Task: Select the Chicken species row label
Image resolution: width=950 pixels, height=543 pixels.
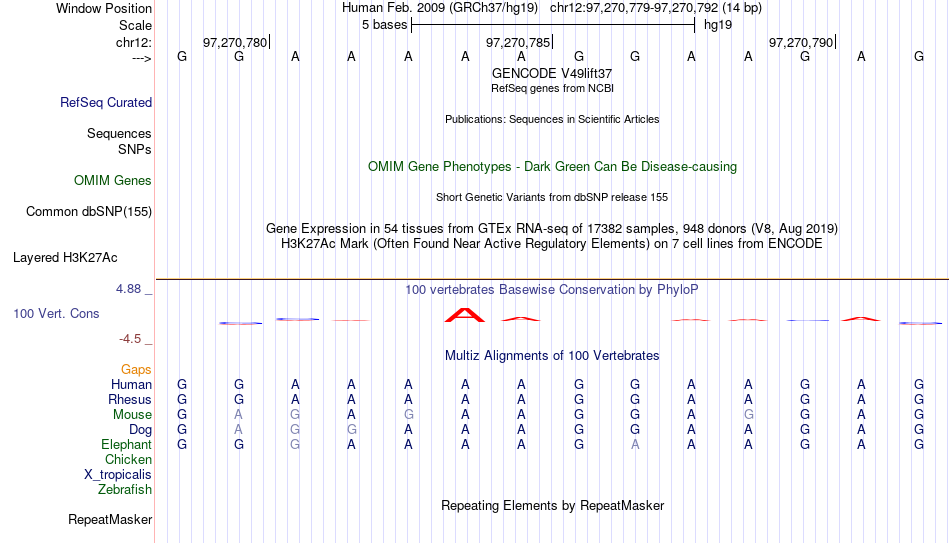Action: pyautogui.click(x=128, y=459)
